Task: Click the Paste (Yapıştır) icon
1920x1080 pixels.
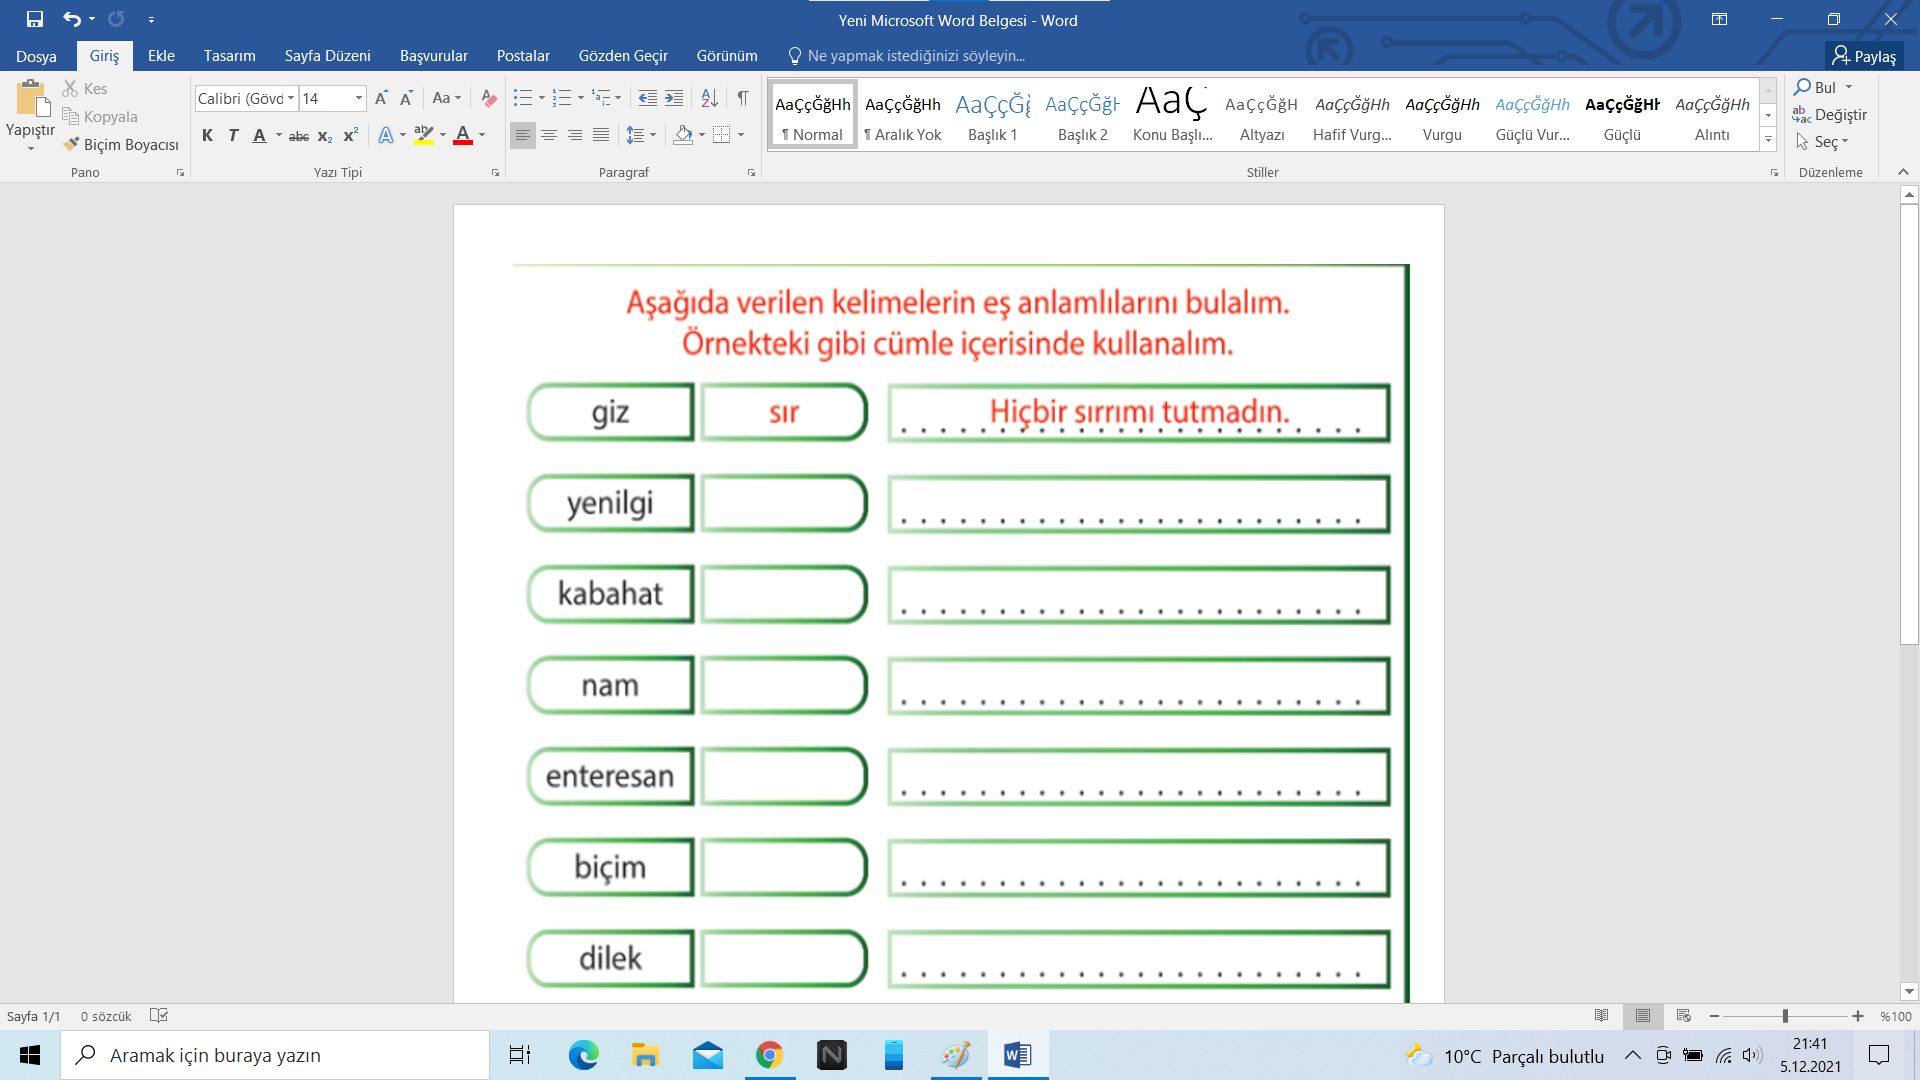Action: [x=31, y=100]
